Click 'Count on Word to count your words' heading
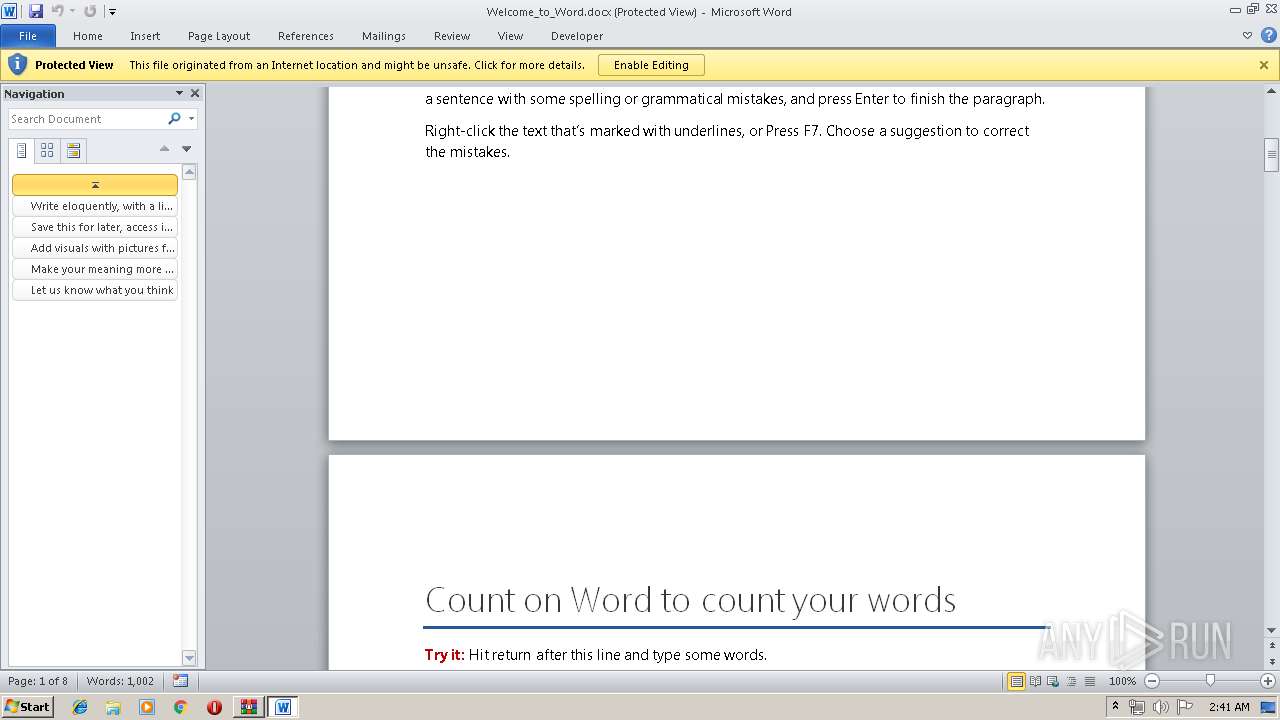This screenshot has width=1280, height=720. tap(690, 600)
